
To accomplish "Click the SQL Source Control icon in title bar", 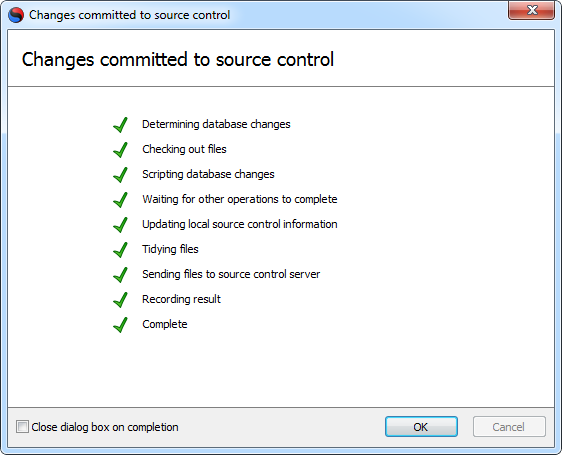I will click(16, 15).
